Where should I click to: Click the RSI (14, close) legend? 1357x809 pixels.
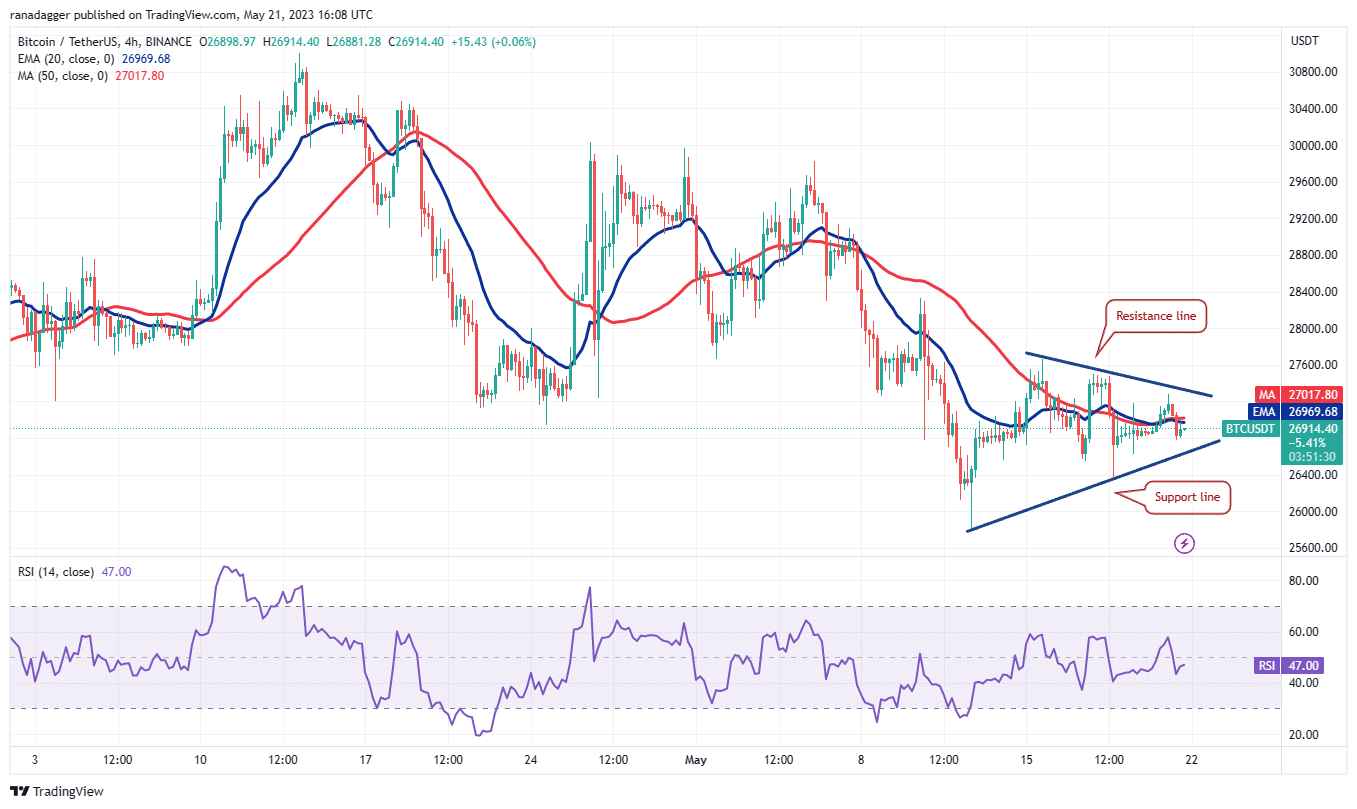[x=57, y=572]
